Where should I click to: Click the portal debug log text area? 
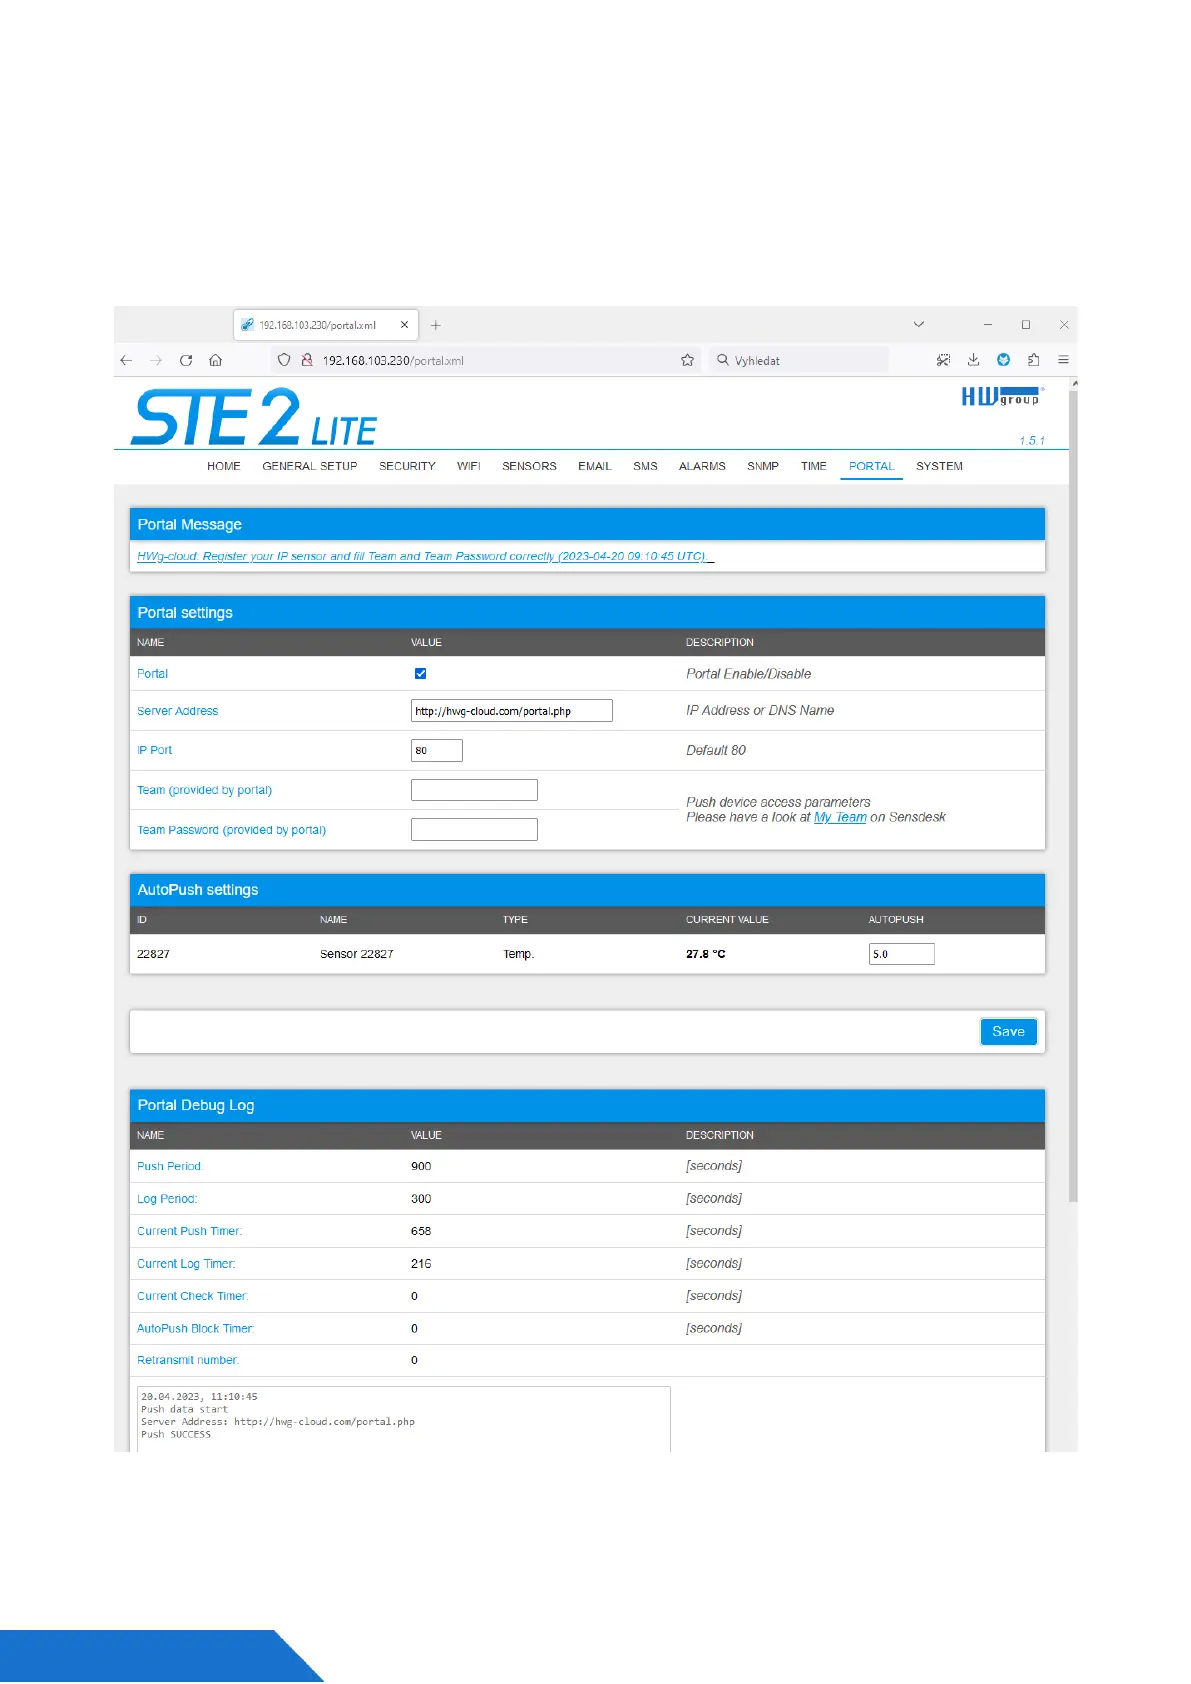coord(404,1419)
